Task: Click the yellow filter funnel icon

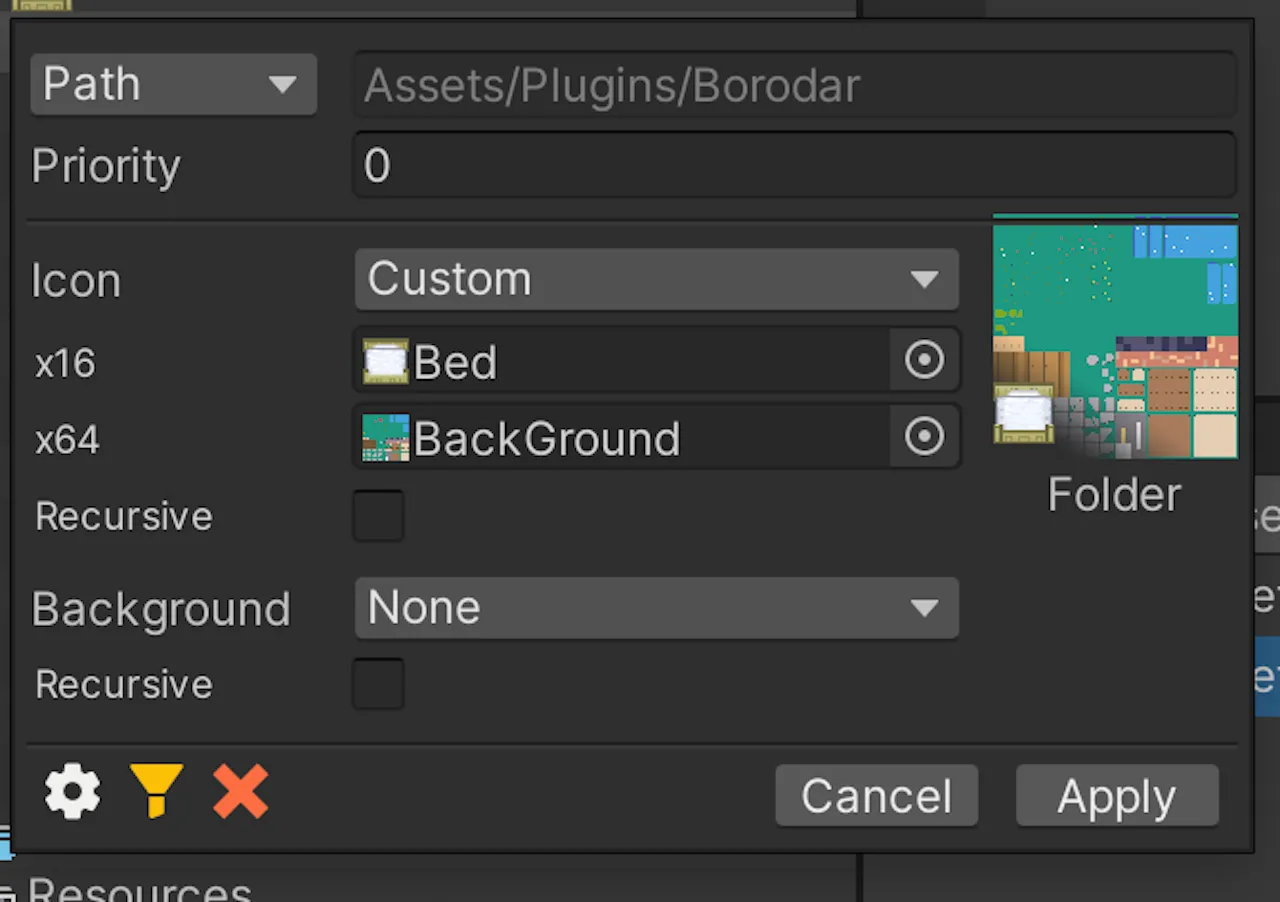Action: [x=157, y=791]
